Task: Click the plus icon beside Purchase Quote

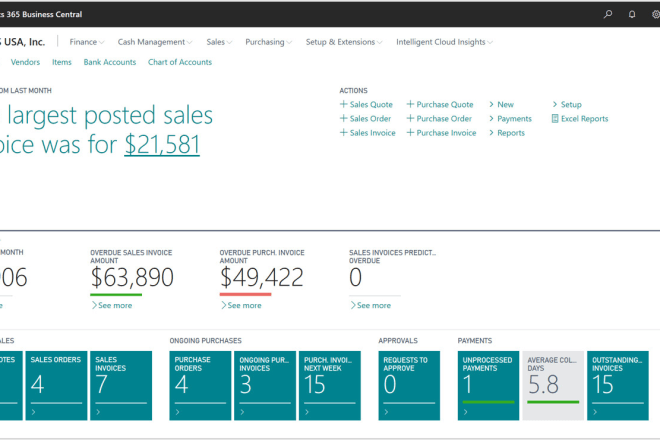Action: 410,104
